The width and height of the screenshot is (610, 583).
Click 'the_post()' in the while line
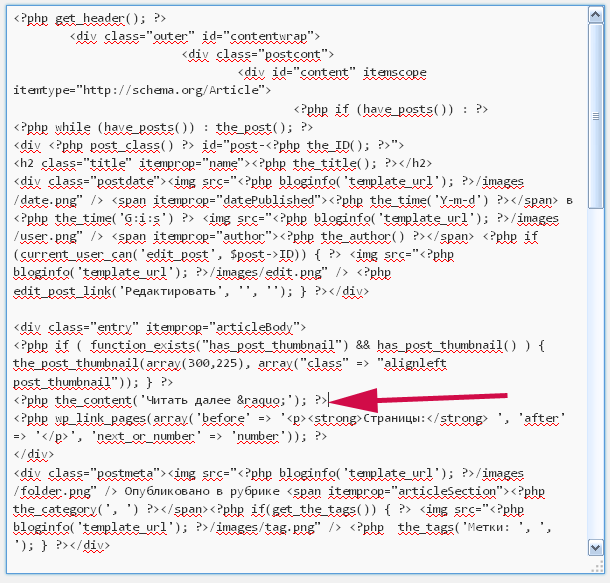[251, 127]
